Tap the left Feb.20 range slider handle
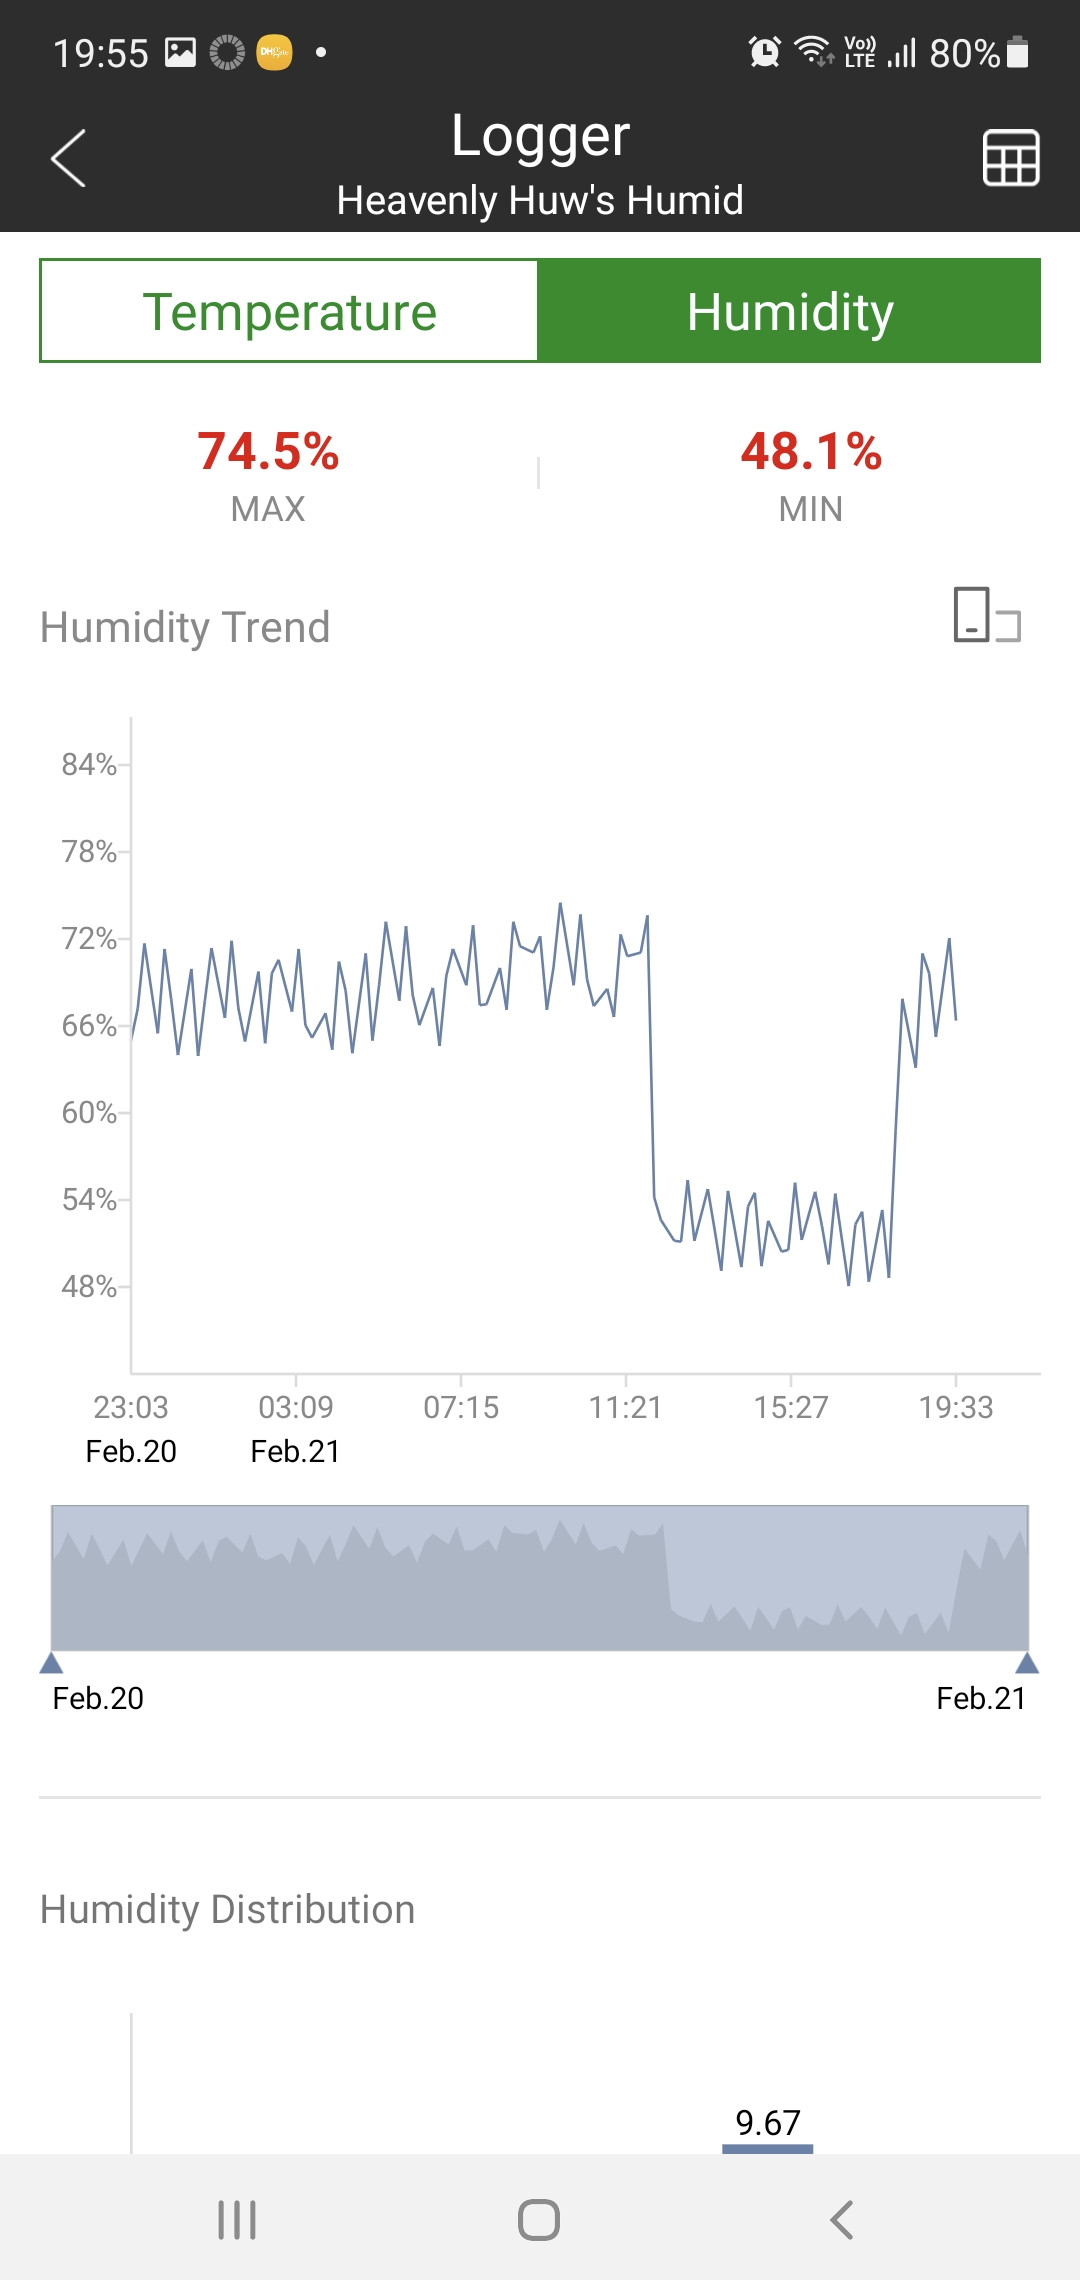Screen dimensions: 1080x2280 click(x=52, y=1663)
